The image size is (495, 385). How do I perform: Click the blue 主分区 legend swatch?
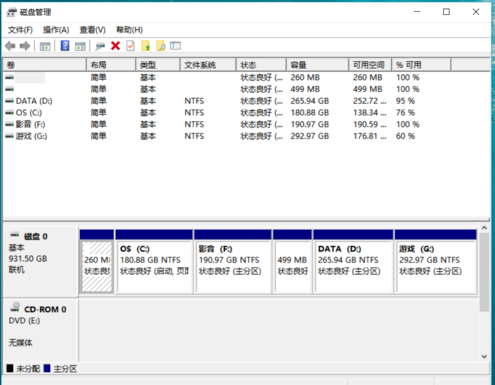(x=47, y=368)
